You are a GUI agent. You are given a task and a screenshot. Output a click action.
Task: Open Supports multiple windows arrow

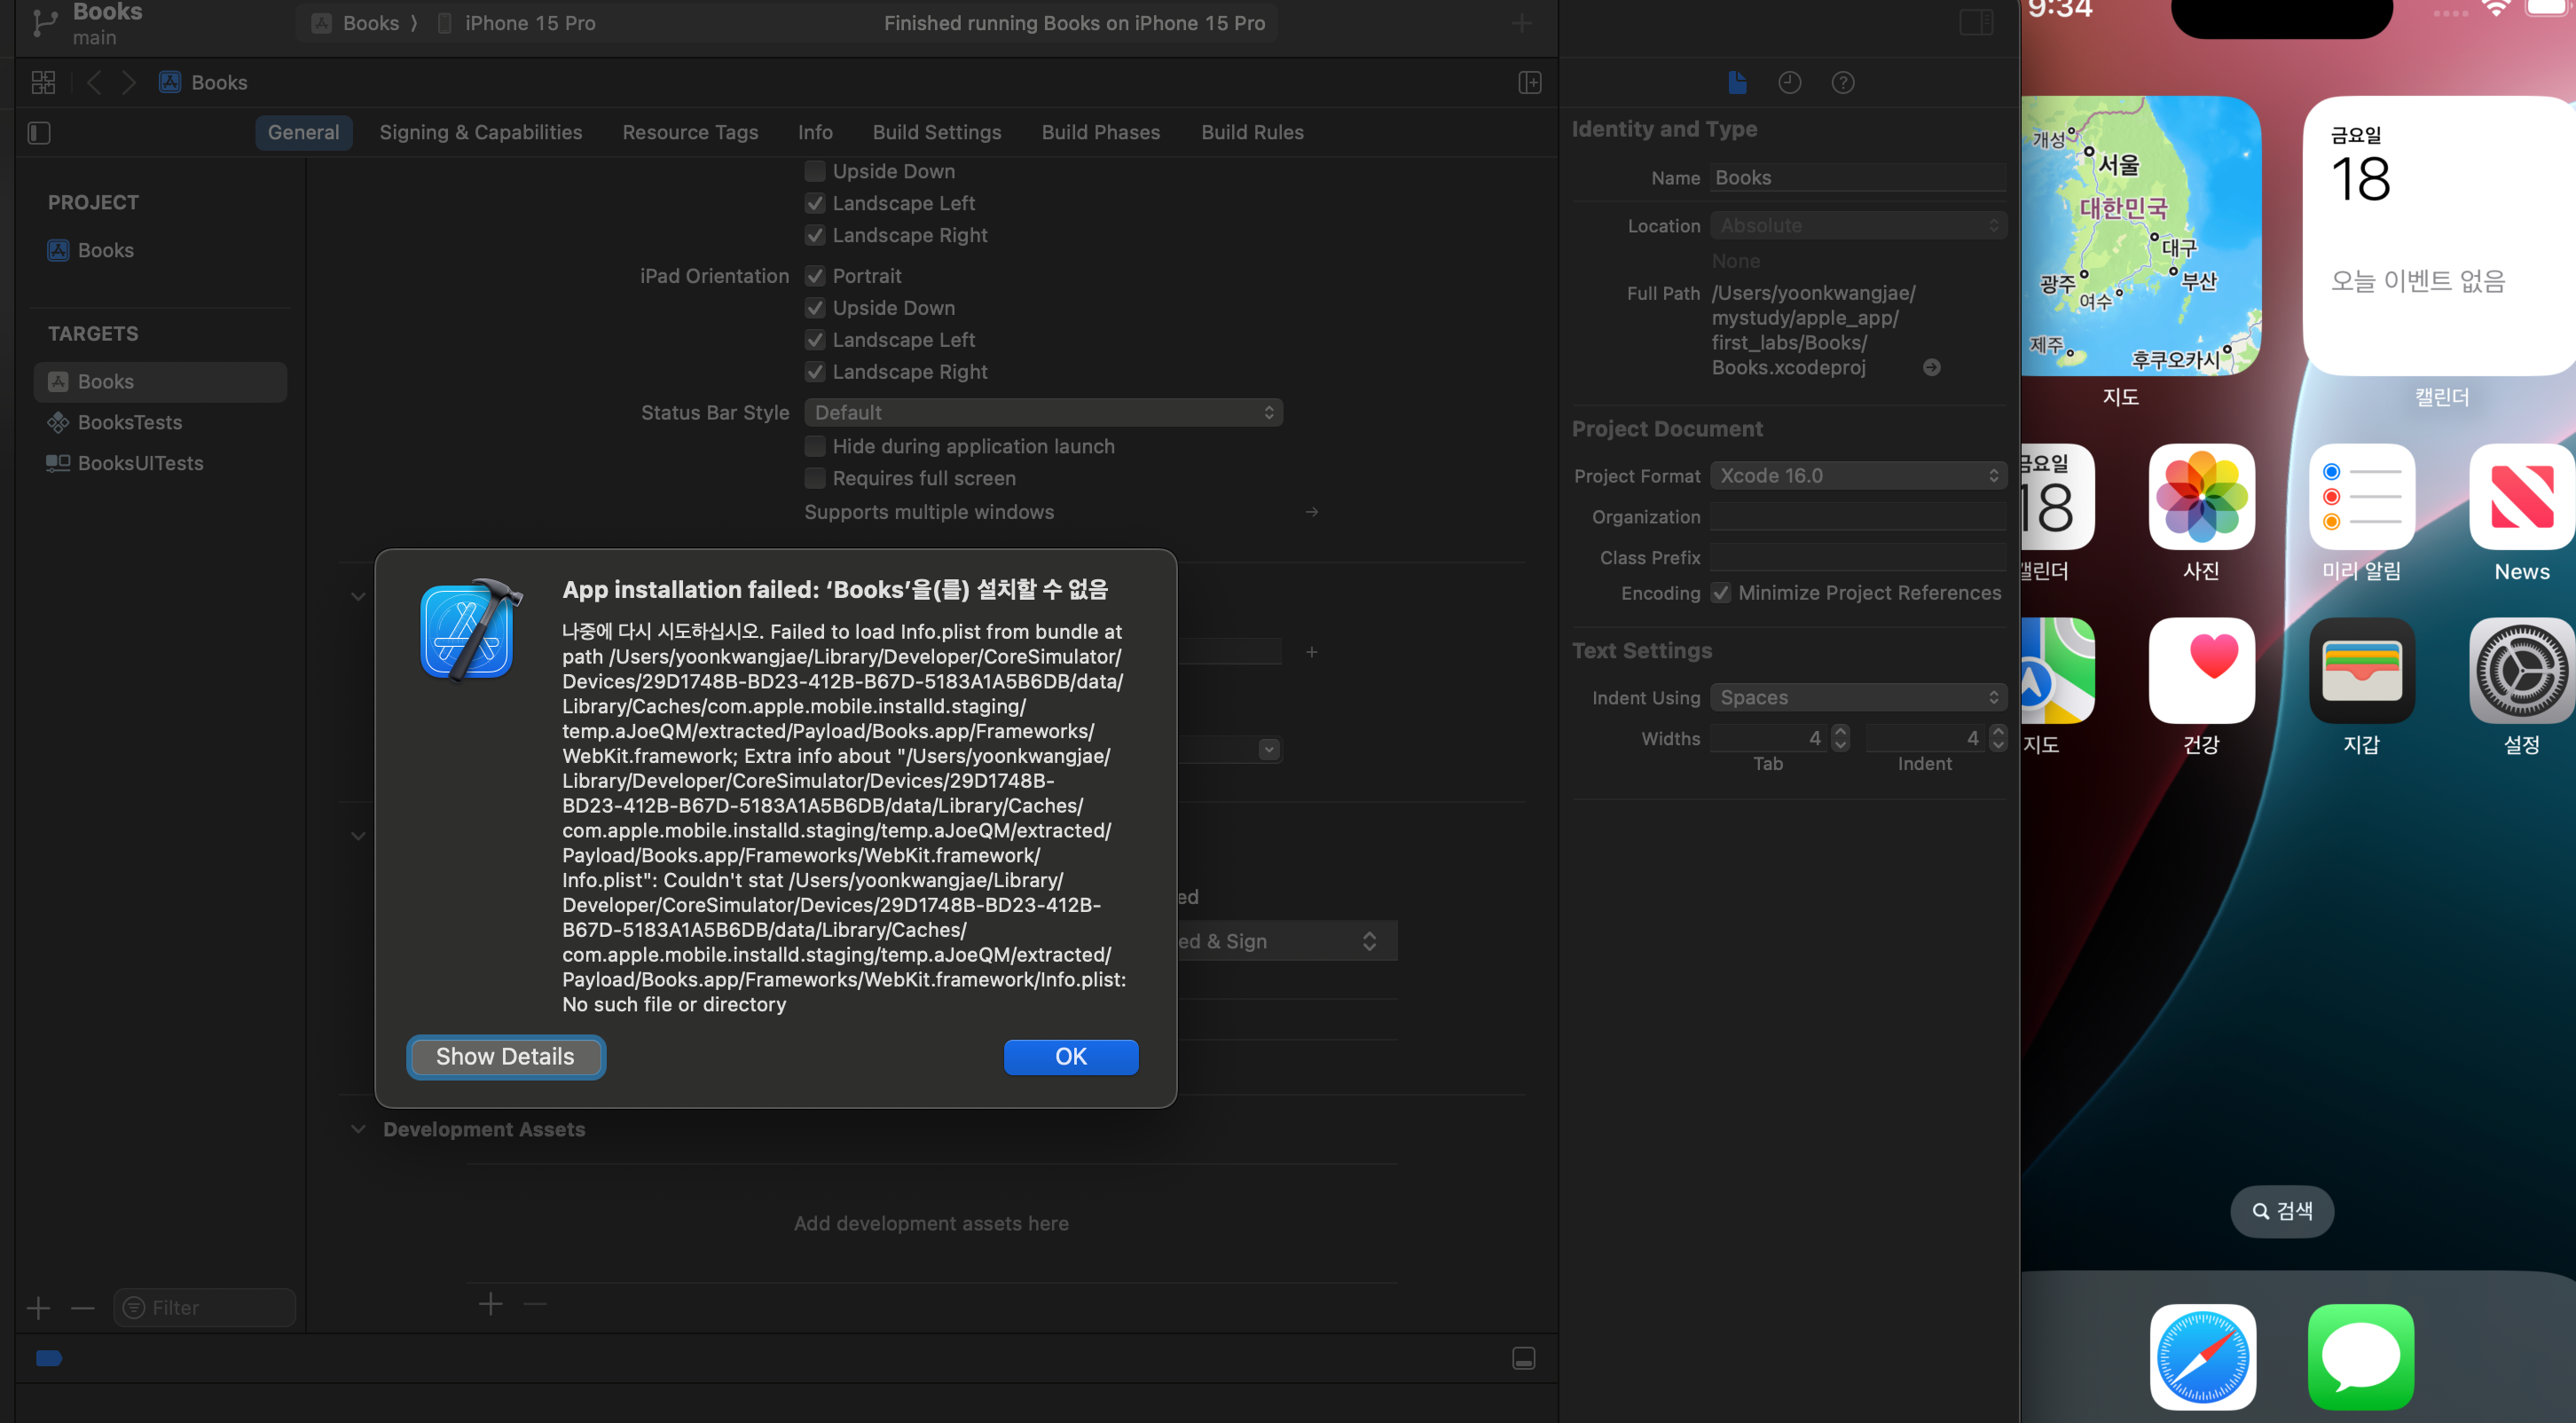click(1311, 511)
